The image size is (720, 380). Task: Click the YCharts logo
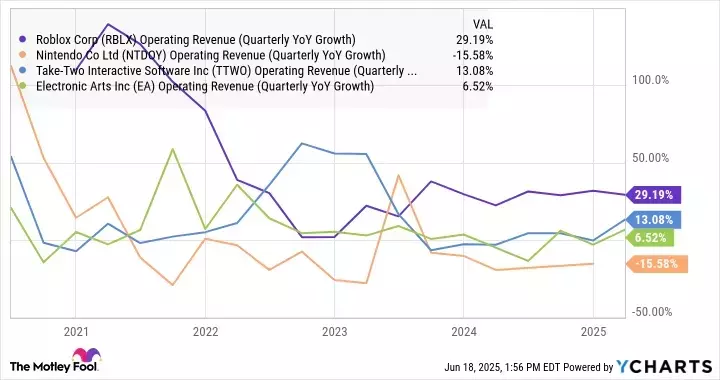(x=664, y=366)
